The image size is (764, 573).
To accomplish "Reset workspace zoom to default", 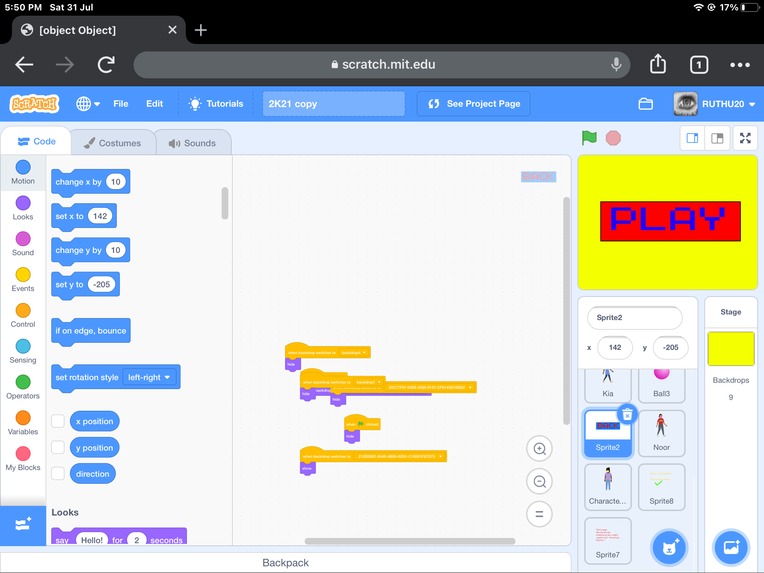I will (x=539, y=514).
